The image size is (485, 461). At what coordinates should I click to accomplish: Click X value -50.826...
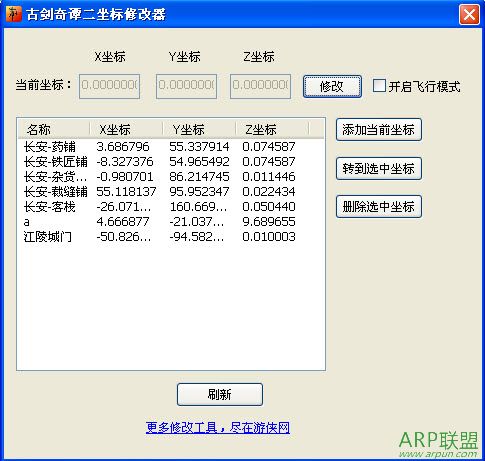pyautogui.click(x=124, y=237)
